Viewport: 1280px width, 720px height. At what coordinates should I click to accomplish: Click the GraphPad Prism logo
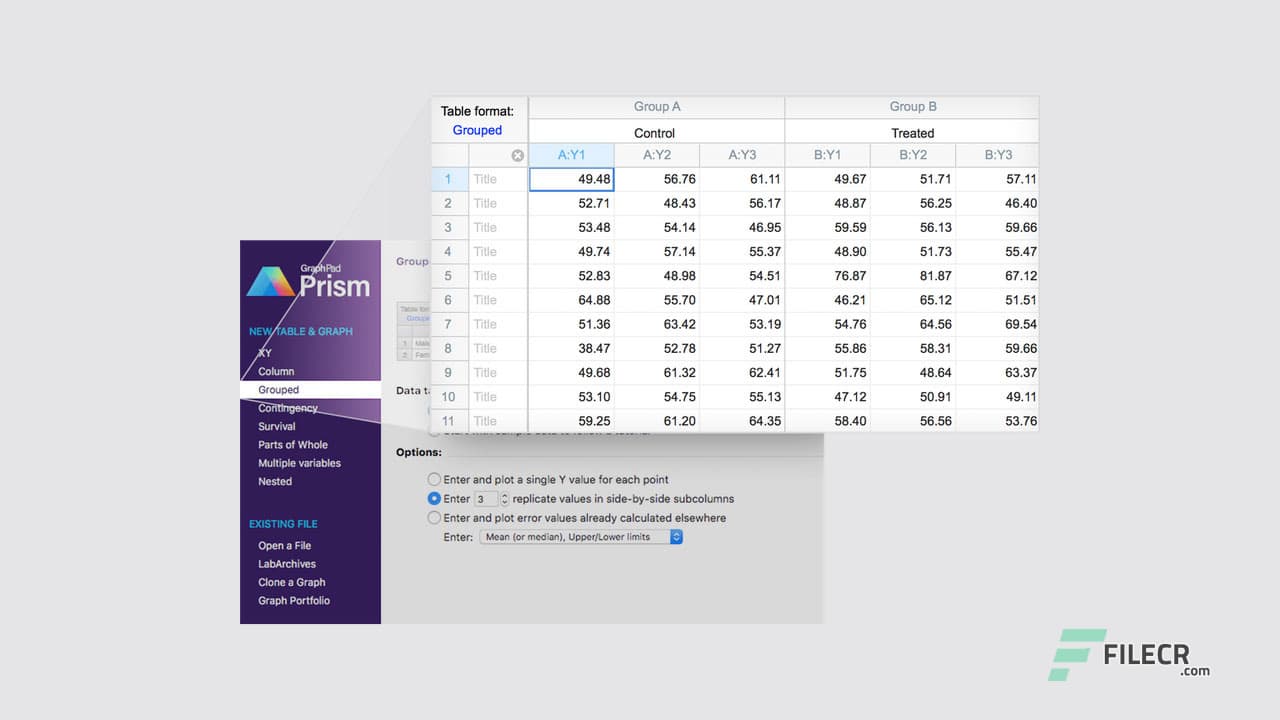310,278
